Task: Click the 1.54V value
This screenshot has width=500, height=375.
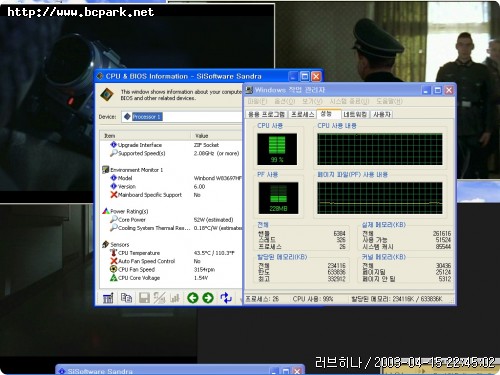Action: (x=201, y=278)
